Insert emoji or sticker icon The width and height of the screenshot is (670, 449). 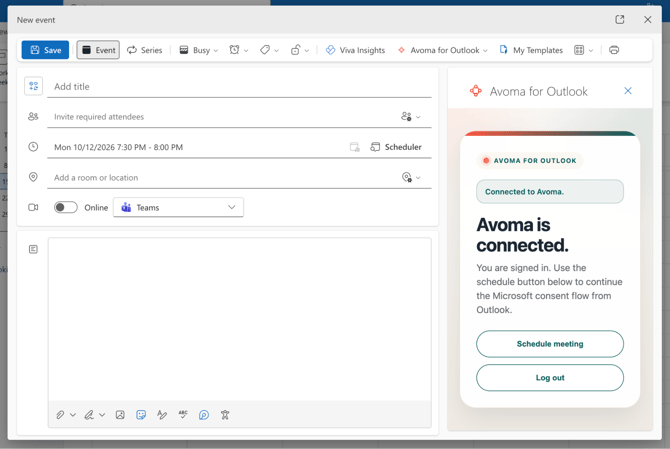(141, 415)
